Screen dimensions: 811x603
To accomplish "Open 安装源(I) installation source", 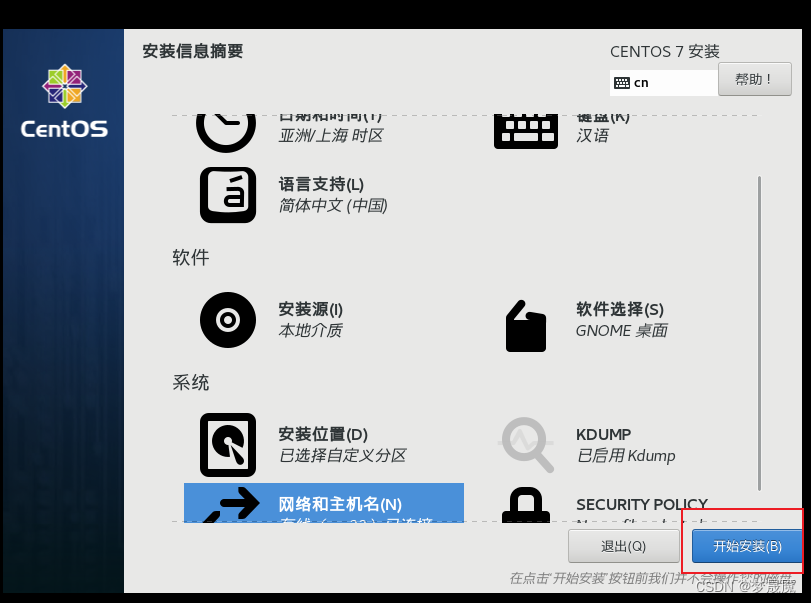I will pos(310,309).
